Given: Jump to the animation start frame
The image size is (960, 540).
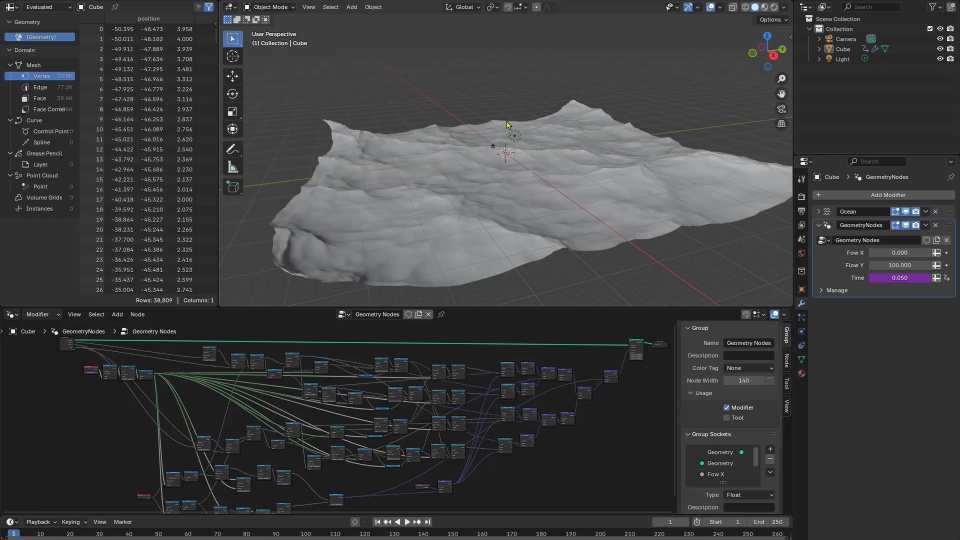Looking at the screenshot, I should [377, 522].
